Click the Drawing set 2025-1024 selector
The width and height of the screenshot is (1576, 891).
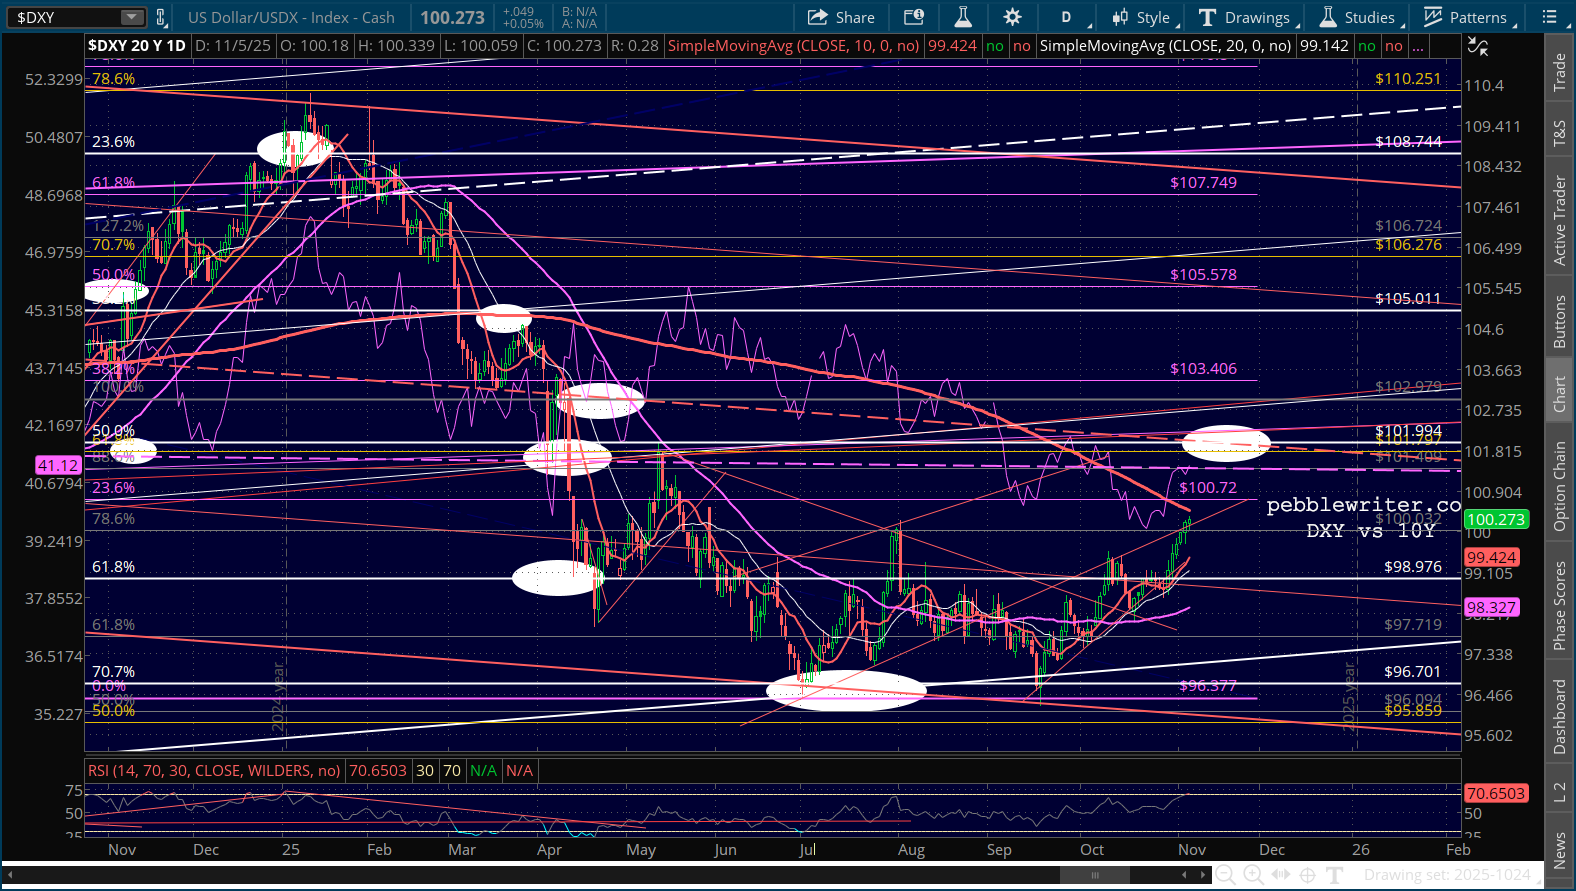1447,875
